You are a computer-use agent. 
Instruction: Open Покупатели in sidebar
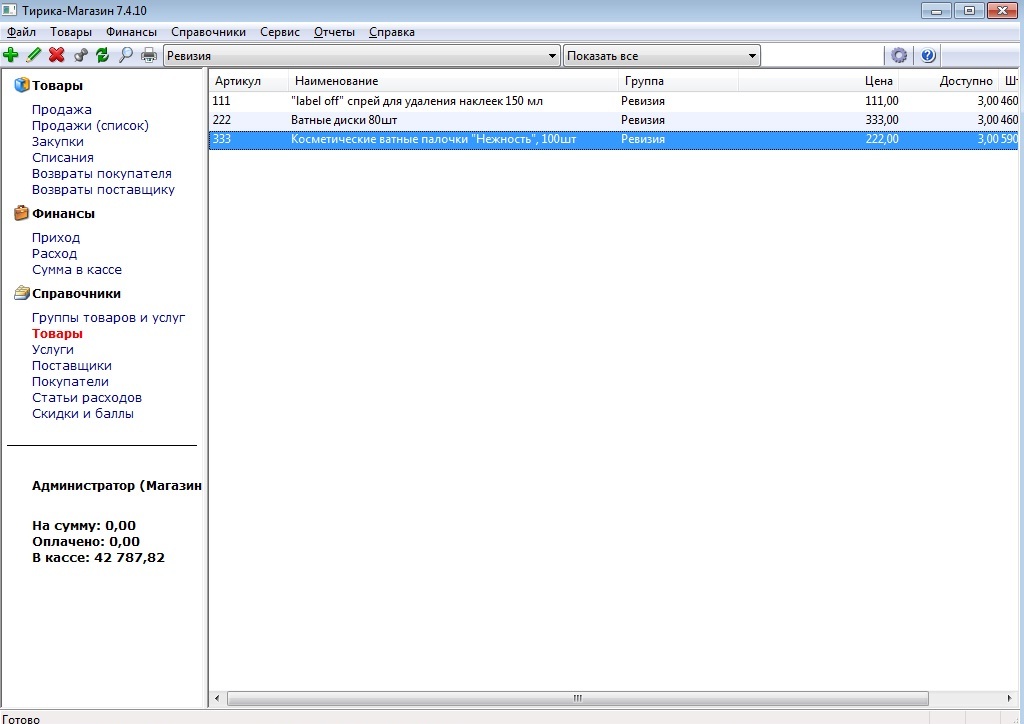(71, 381)
